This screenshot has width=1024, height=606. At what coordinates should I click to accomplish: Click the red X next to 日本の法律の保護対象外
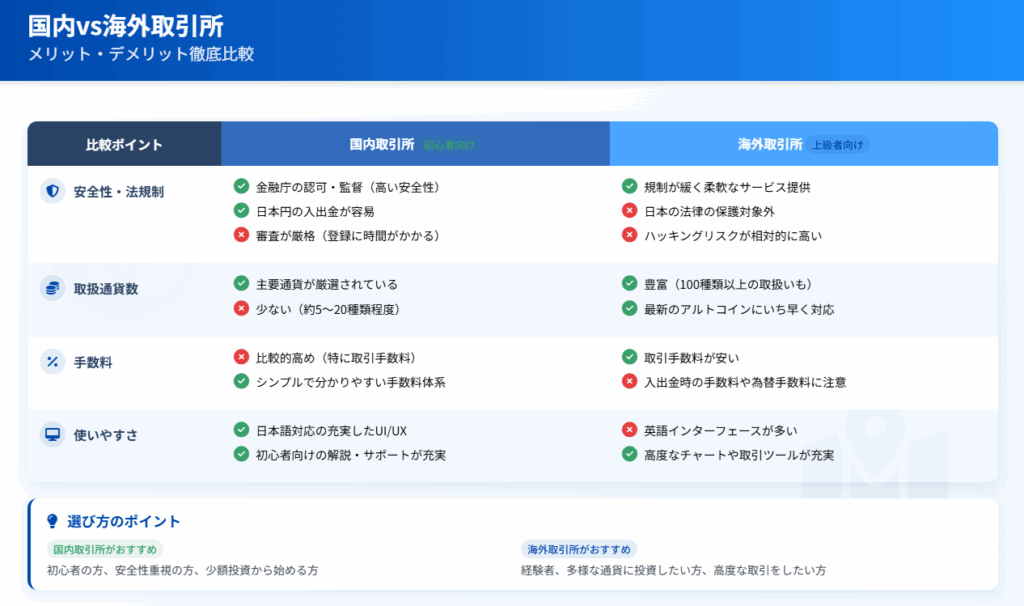tap(630, 210)
